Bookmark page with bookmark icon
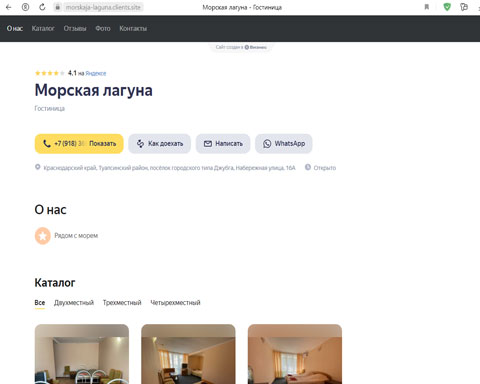Image resolution: width=480 pixels, height=384 pixels. pos(427,7)
